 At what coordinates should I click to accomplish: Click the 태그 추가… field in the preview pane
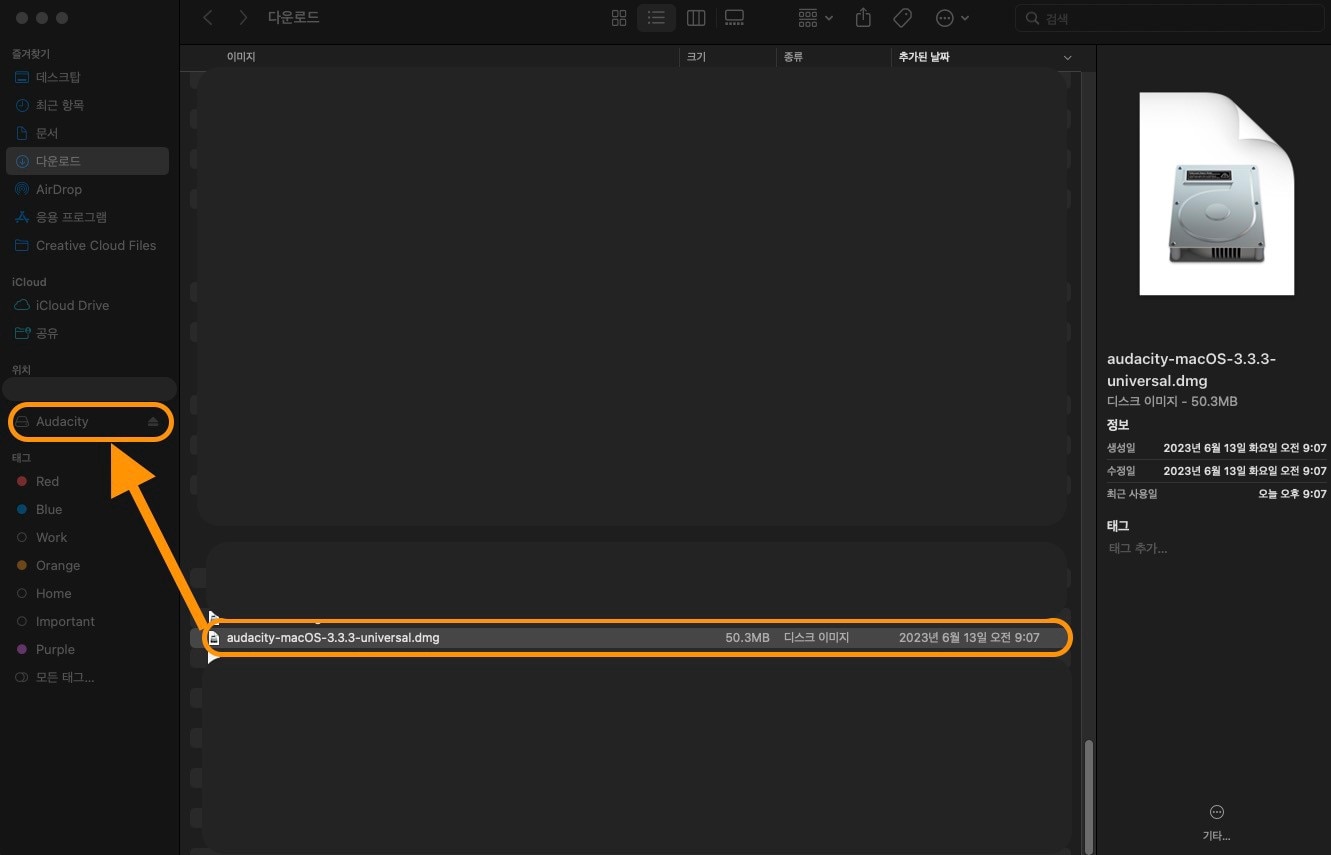click(x=1138, y=548)
